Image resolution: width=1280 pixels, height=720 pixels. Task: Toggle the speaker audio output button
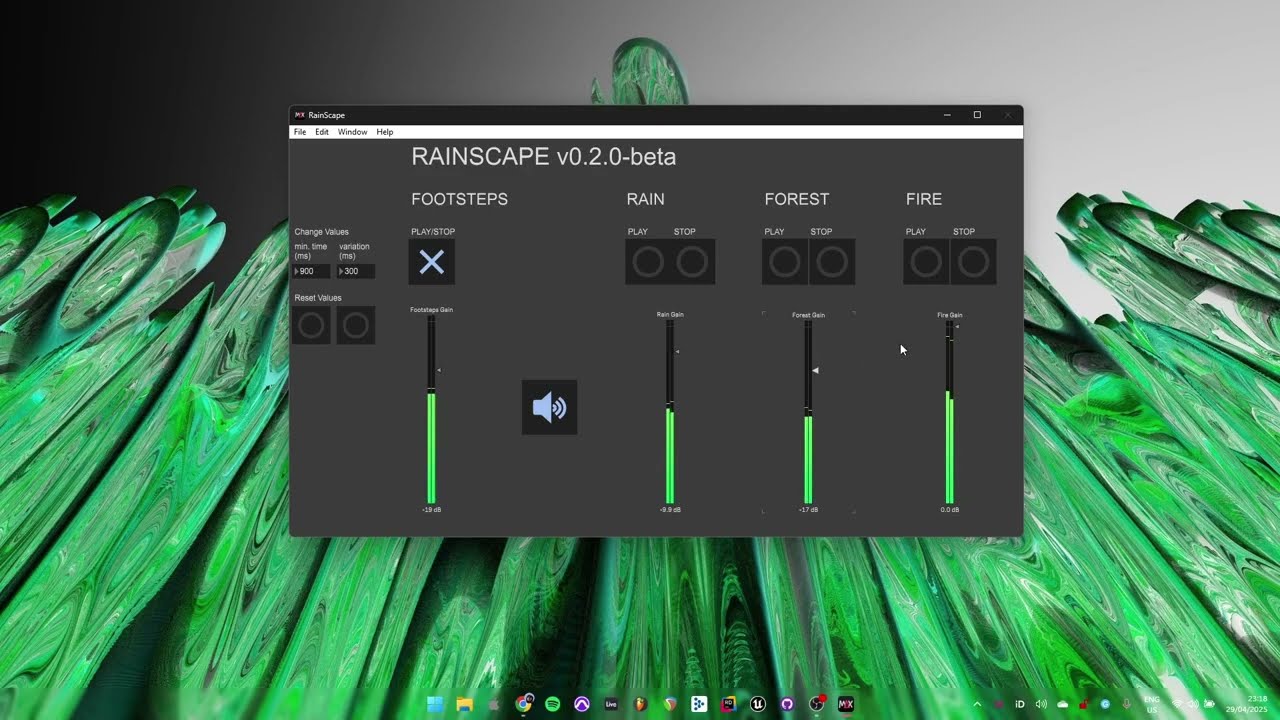tap(549, 407)
